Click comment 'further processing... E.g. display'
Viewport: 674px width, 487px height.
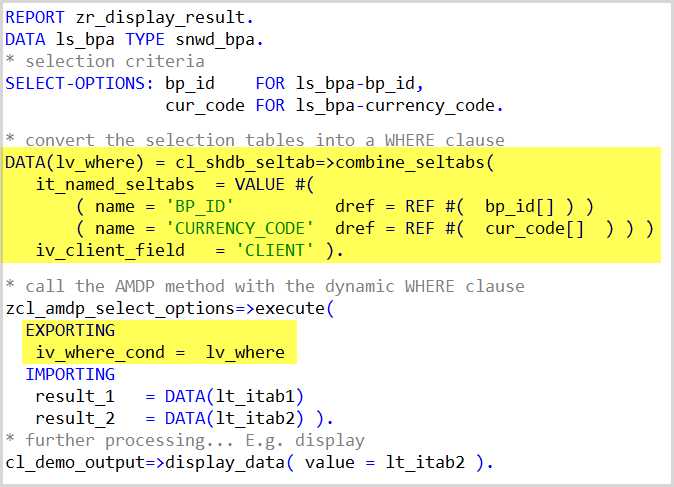tap(185, 441)
